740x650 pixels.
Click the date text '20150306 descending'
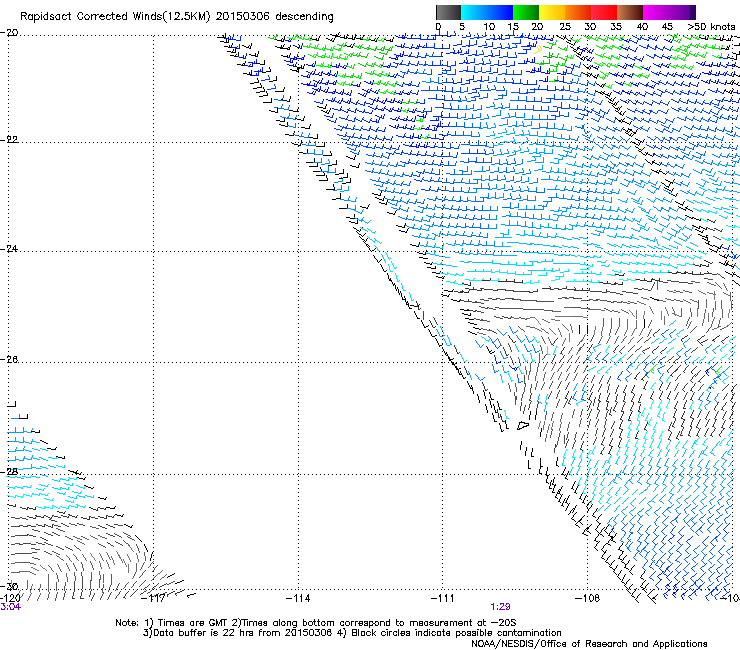275,17
